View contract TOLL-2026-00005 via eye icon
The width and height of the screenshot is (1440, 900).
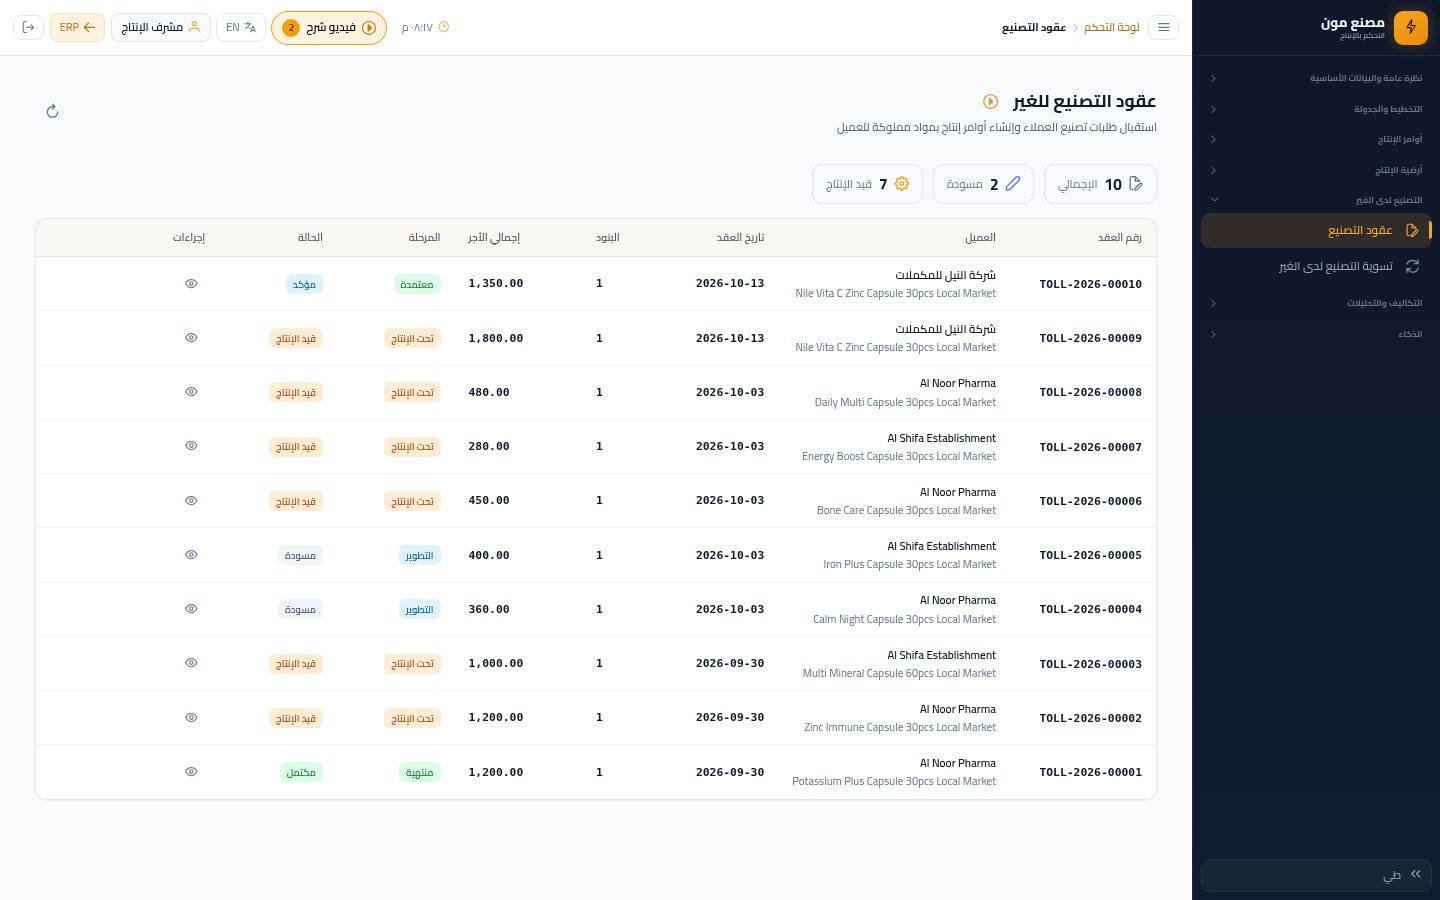(191, 555)
